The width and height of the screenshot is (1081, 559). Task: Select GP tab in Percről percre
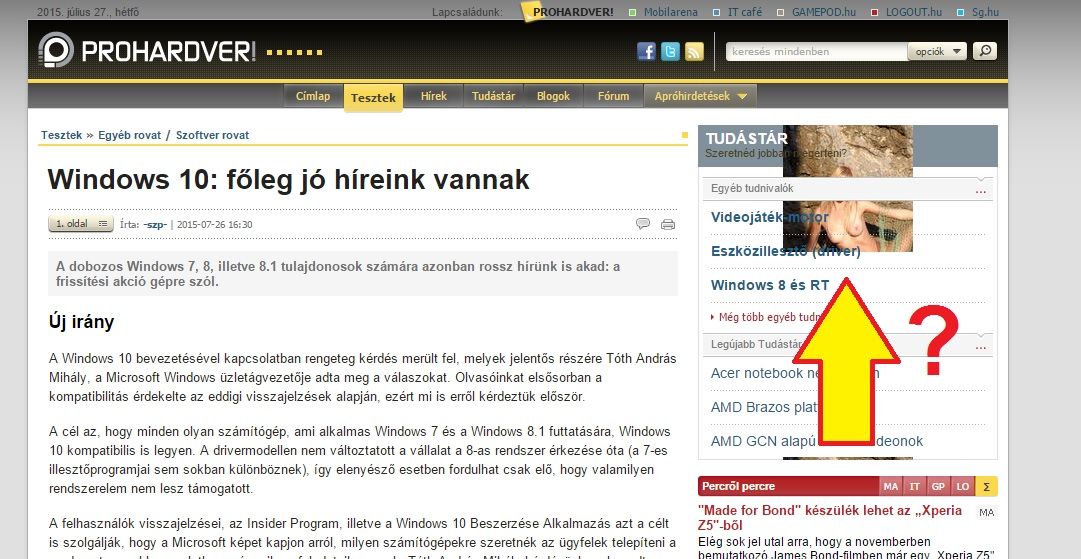click(938, 486)
